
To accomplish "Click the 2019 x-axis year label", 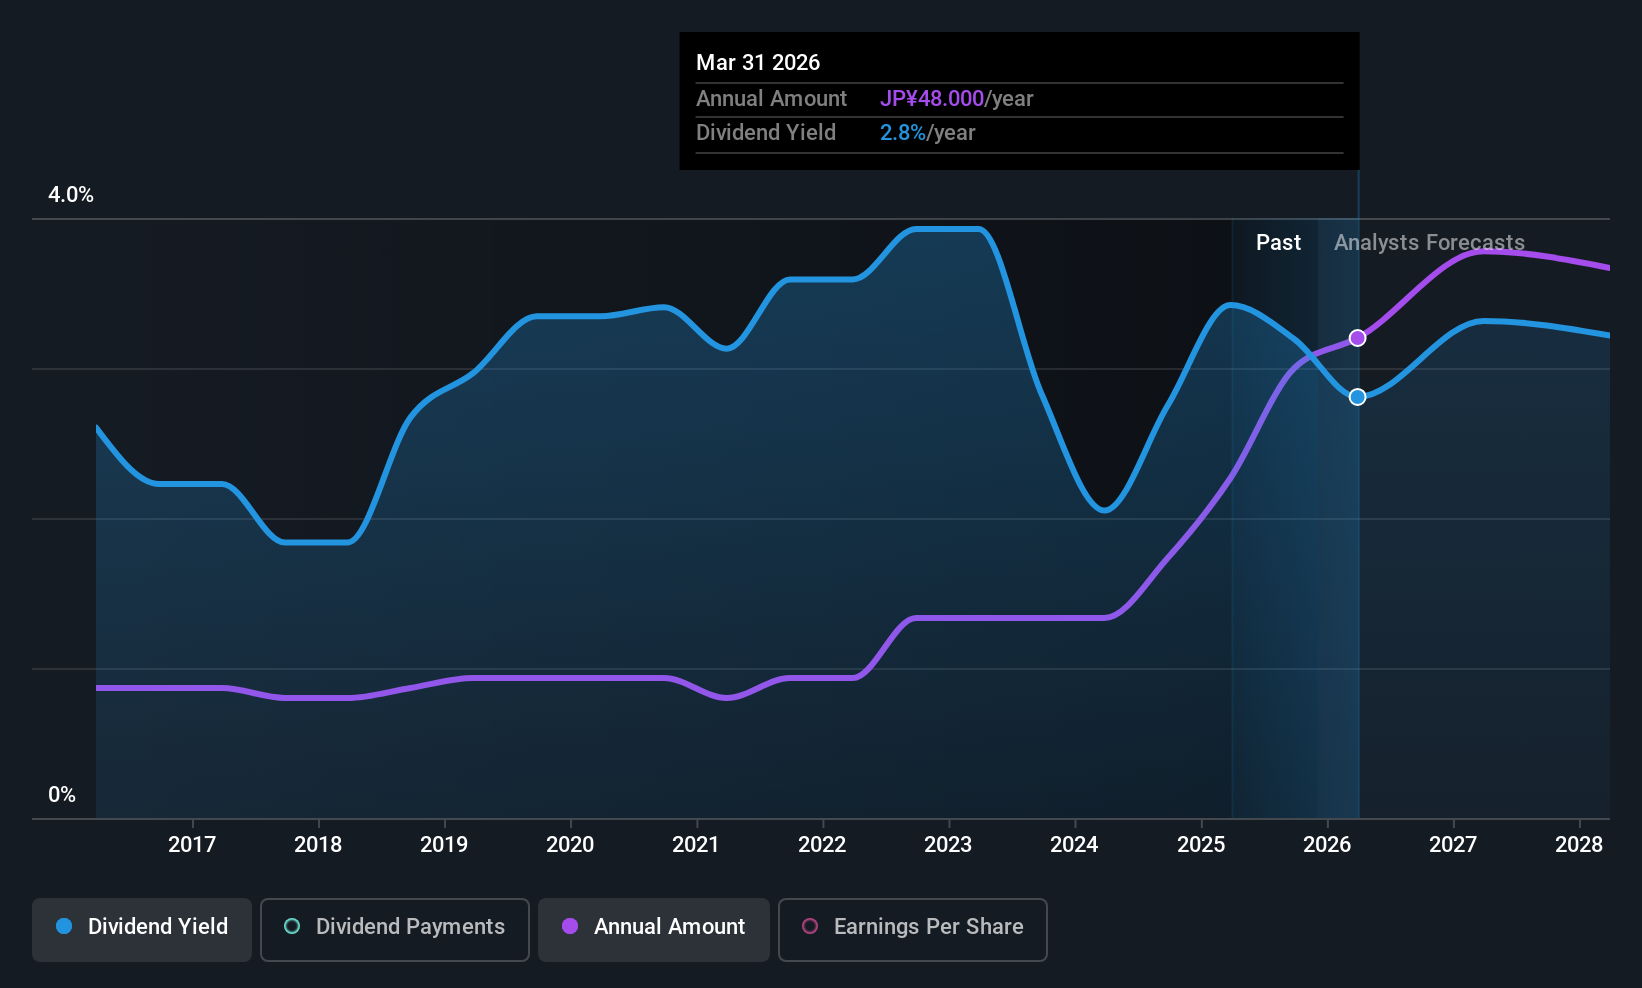I will point(444,845).
